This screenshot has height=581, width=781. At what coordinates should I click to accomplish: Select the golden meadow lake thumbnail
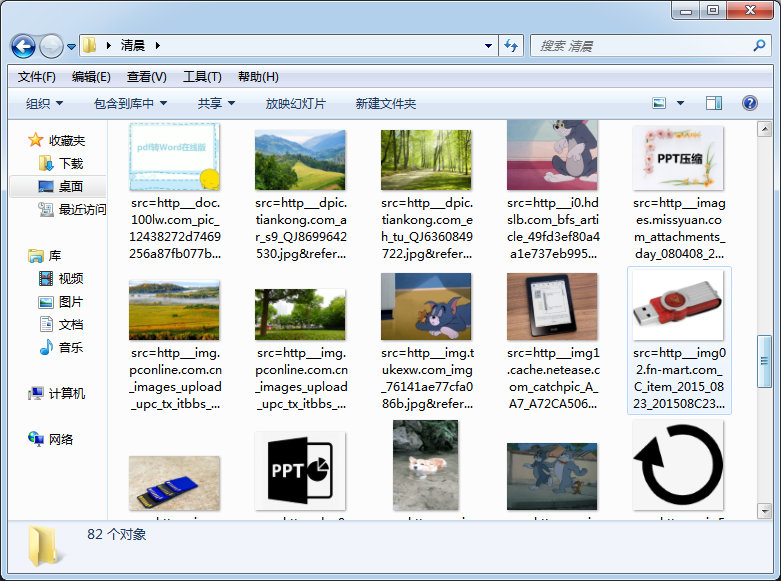click(x=174, y=310)
